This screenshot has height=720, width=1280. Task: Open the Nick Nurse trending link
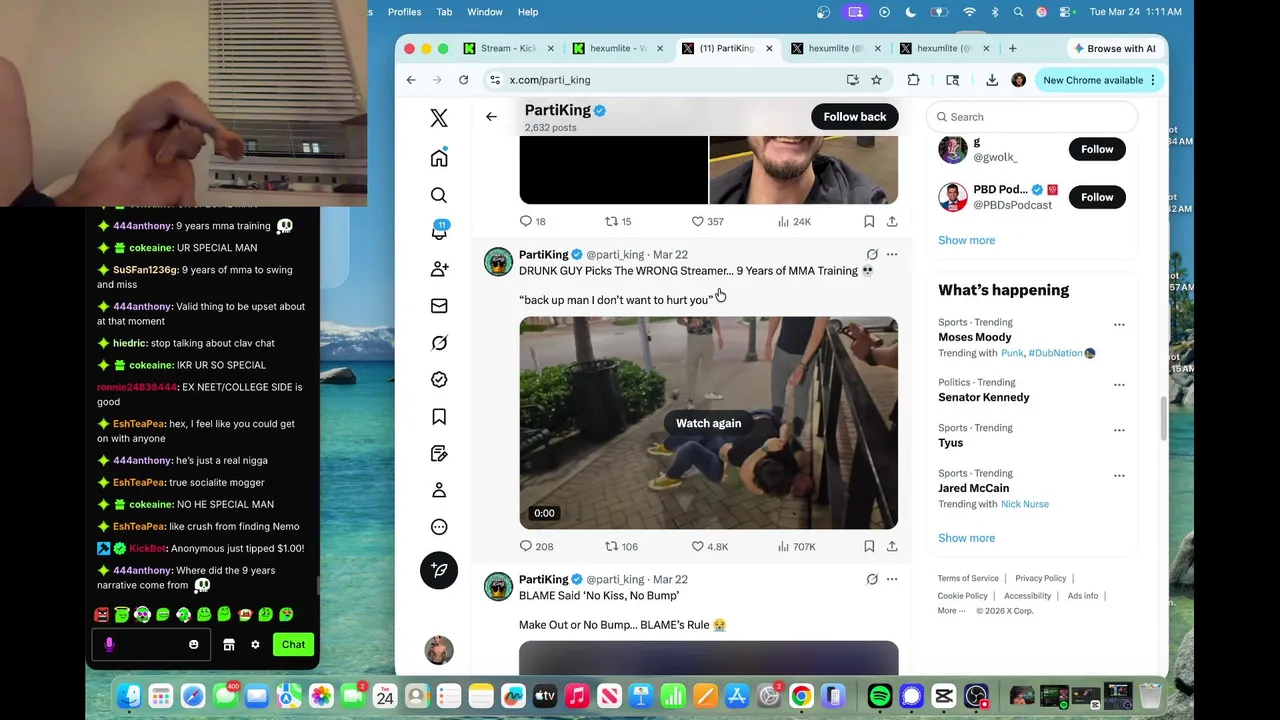(x=1025, y=504)
